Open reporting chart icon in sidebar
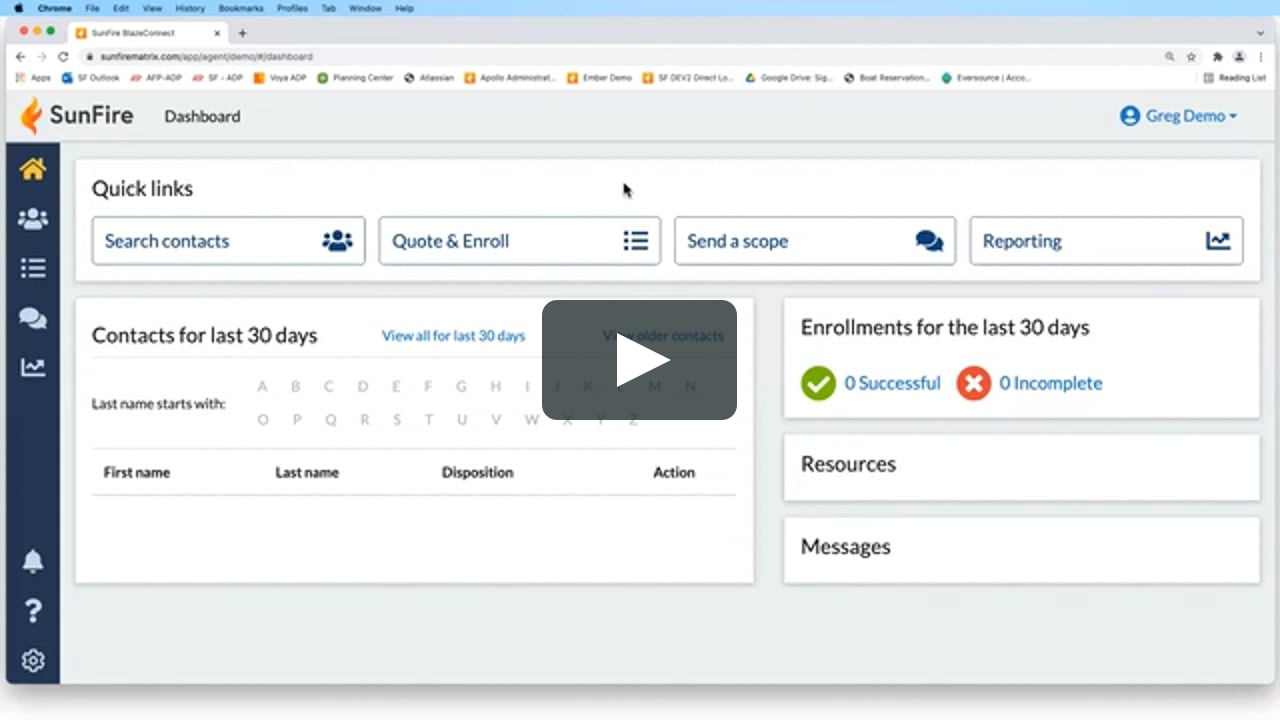The height and width of the screenshot is (720, 1280). (x=33, y=368)
